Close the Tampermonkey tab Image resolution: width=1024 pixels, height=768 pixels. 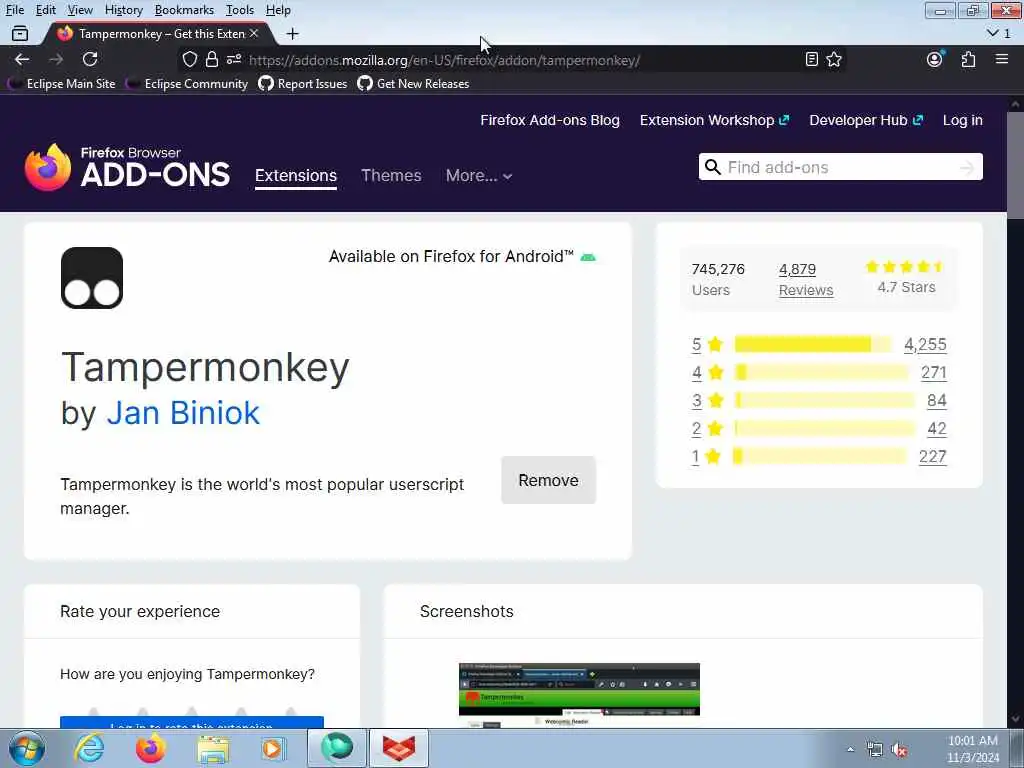(x=254, y=33)
